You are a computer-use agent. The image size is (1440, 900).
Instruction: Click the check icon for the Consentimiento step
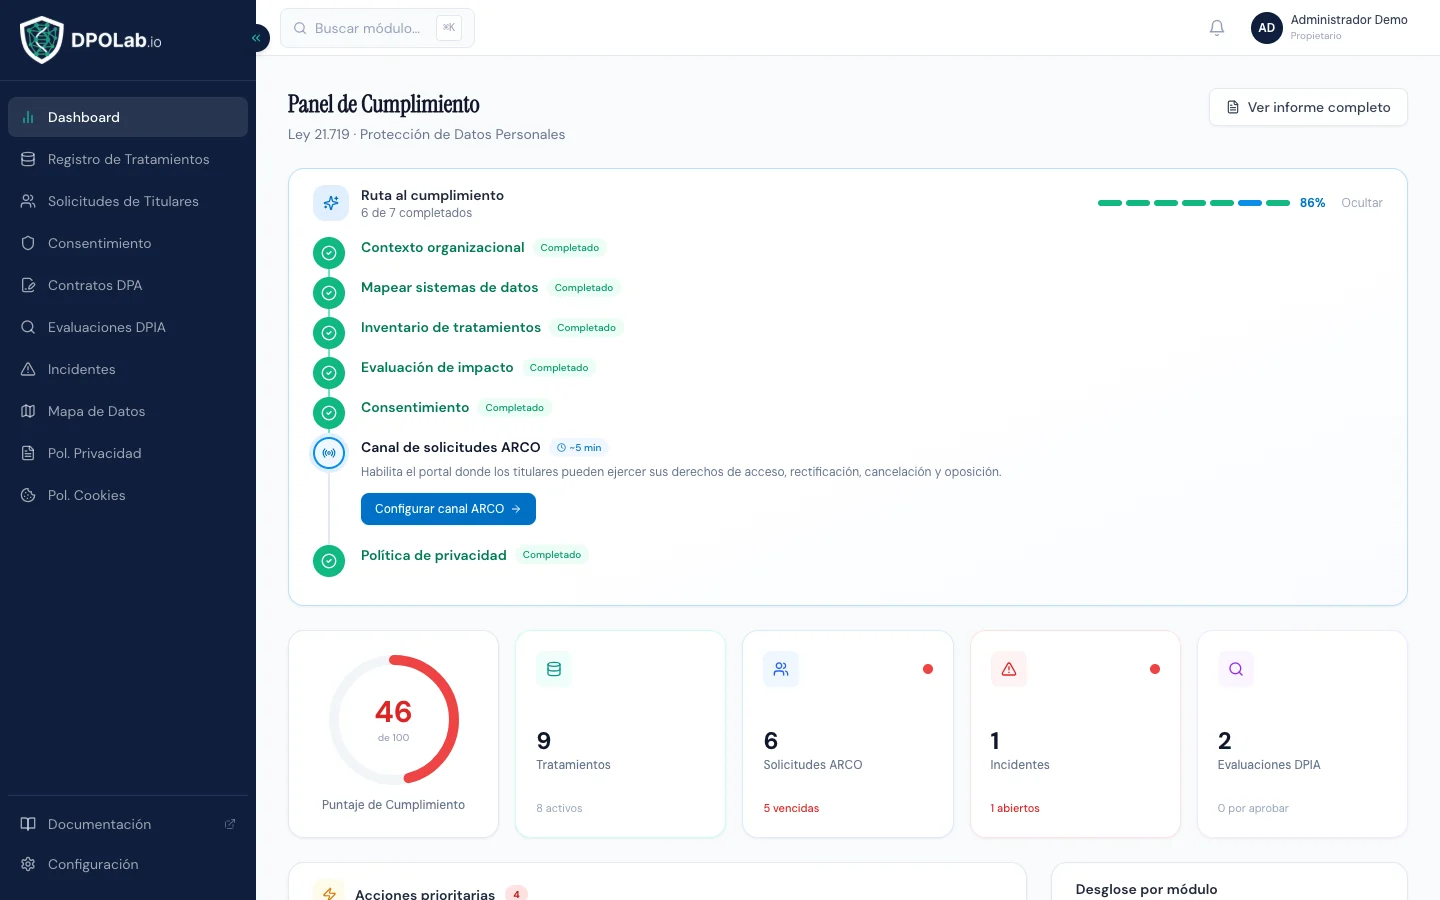click(x=329, y=413)
